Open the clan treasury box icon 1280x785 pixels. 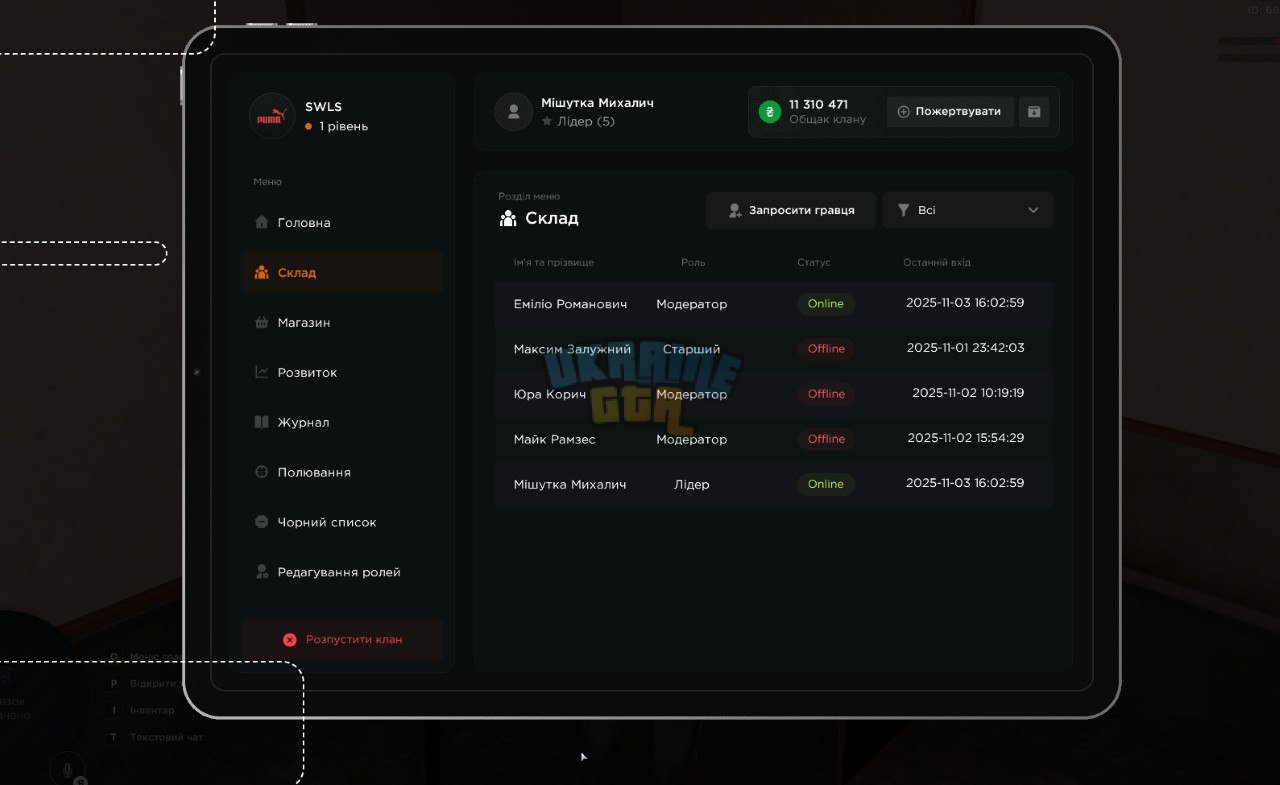tap(1034, 112)
